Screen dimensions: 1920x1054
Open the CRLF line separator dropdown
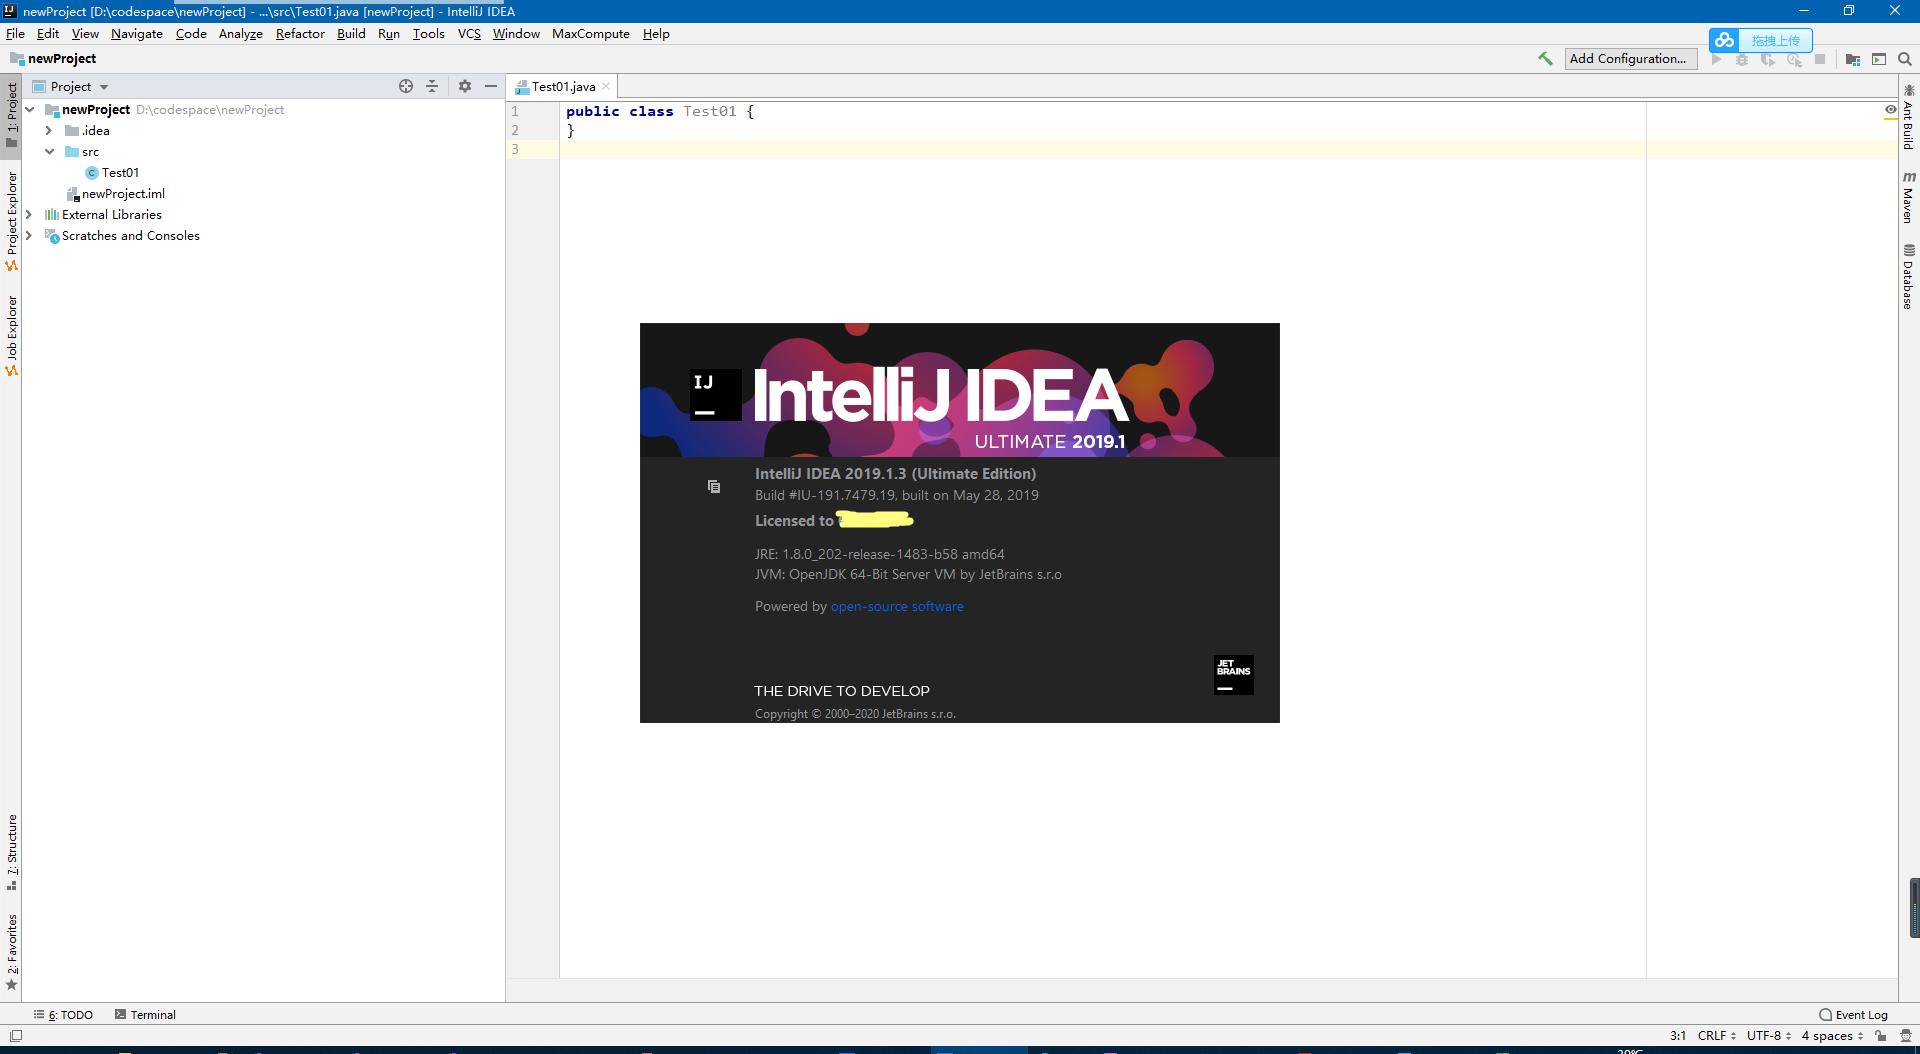pos(1716,1036)
